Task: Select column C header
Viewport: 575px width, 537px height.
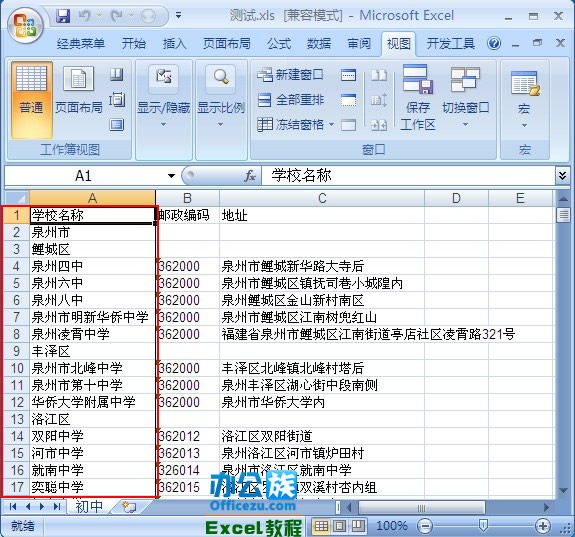Action: (x=322, y=198)
